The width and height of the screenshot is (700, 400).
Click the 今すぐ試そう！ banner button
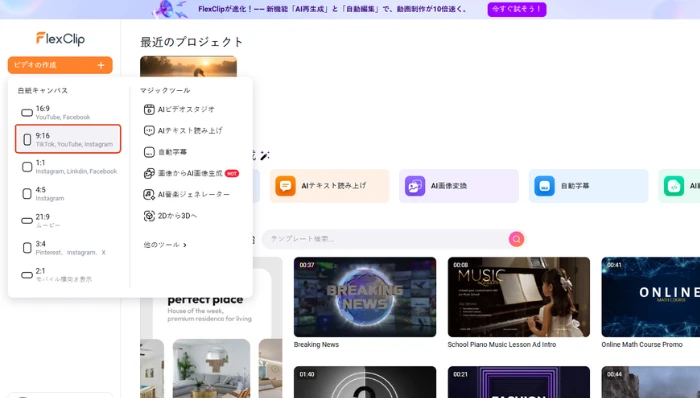(x=517, y=9)
